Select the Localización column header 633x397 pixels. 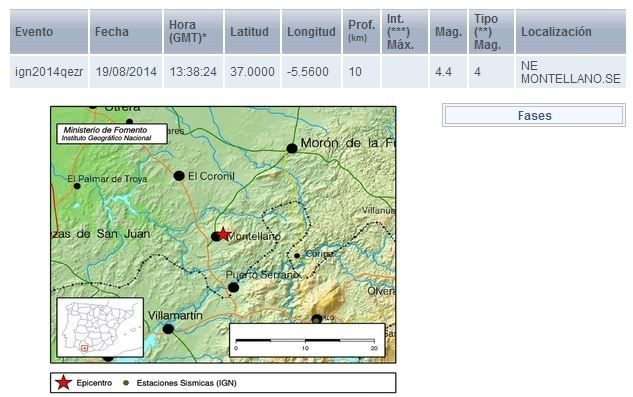point(571,32)
